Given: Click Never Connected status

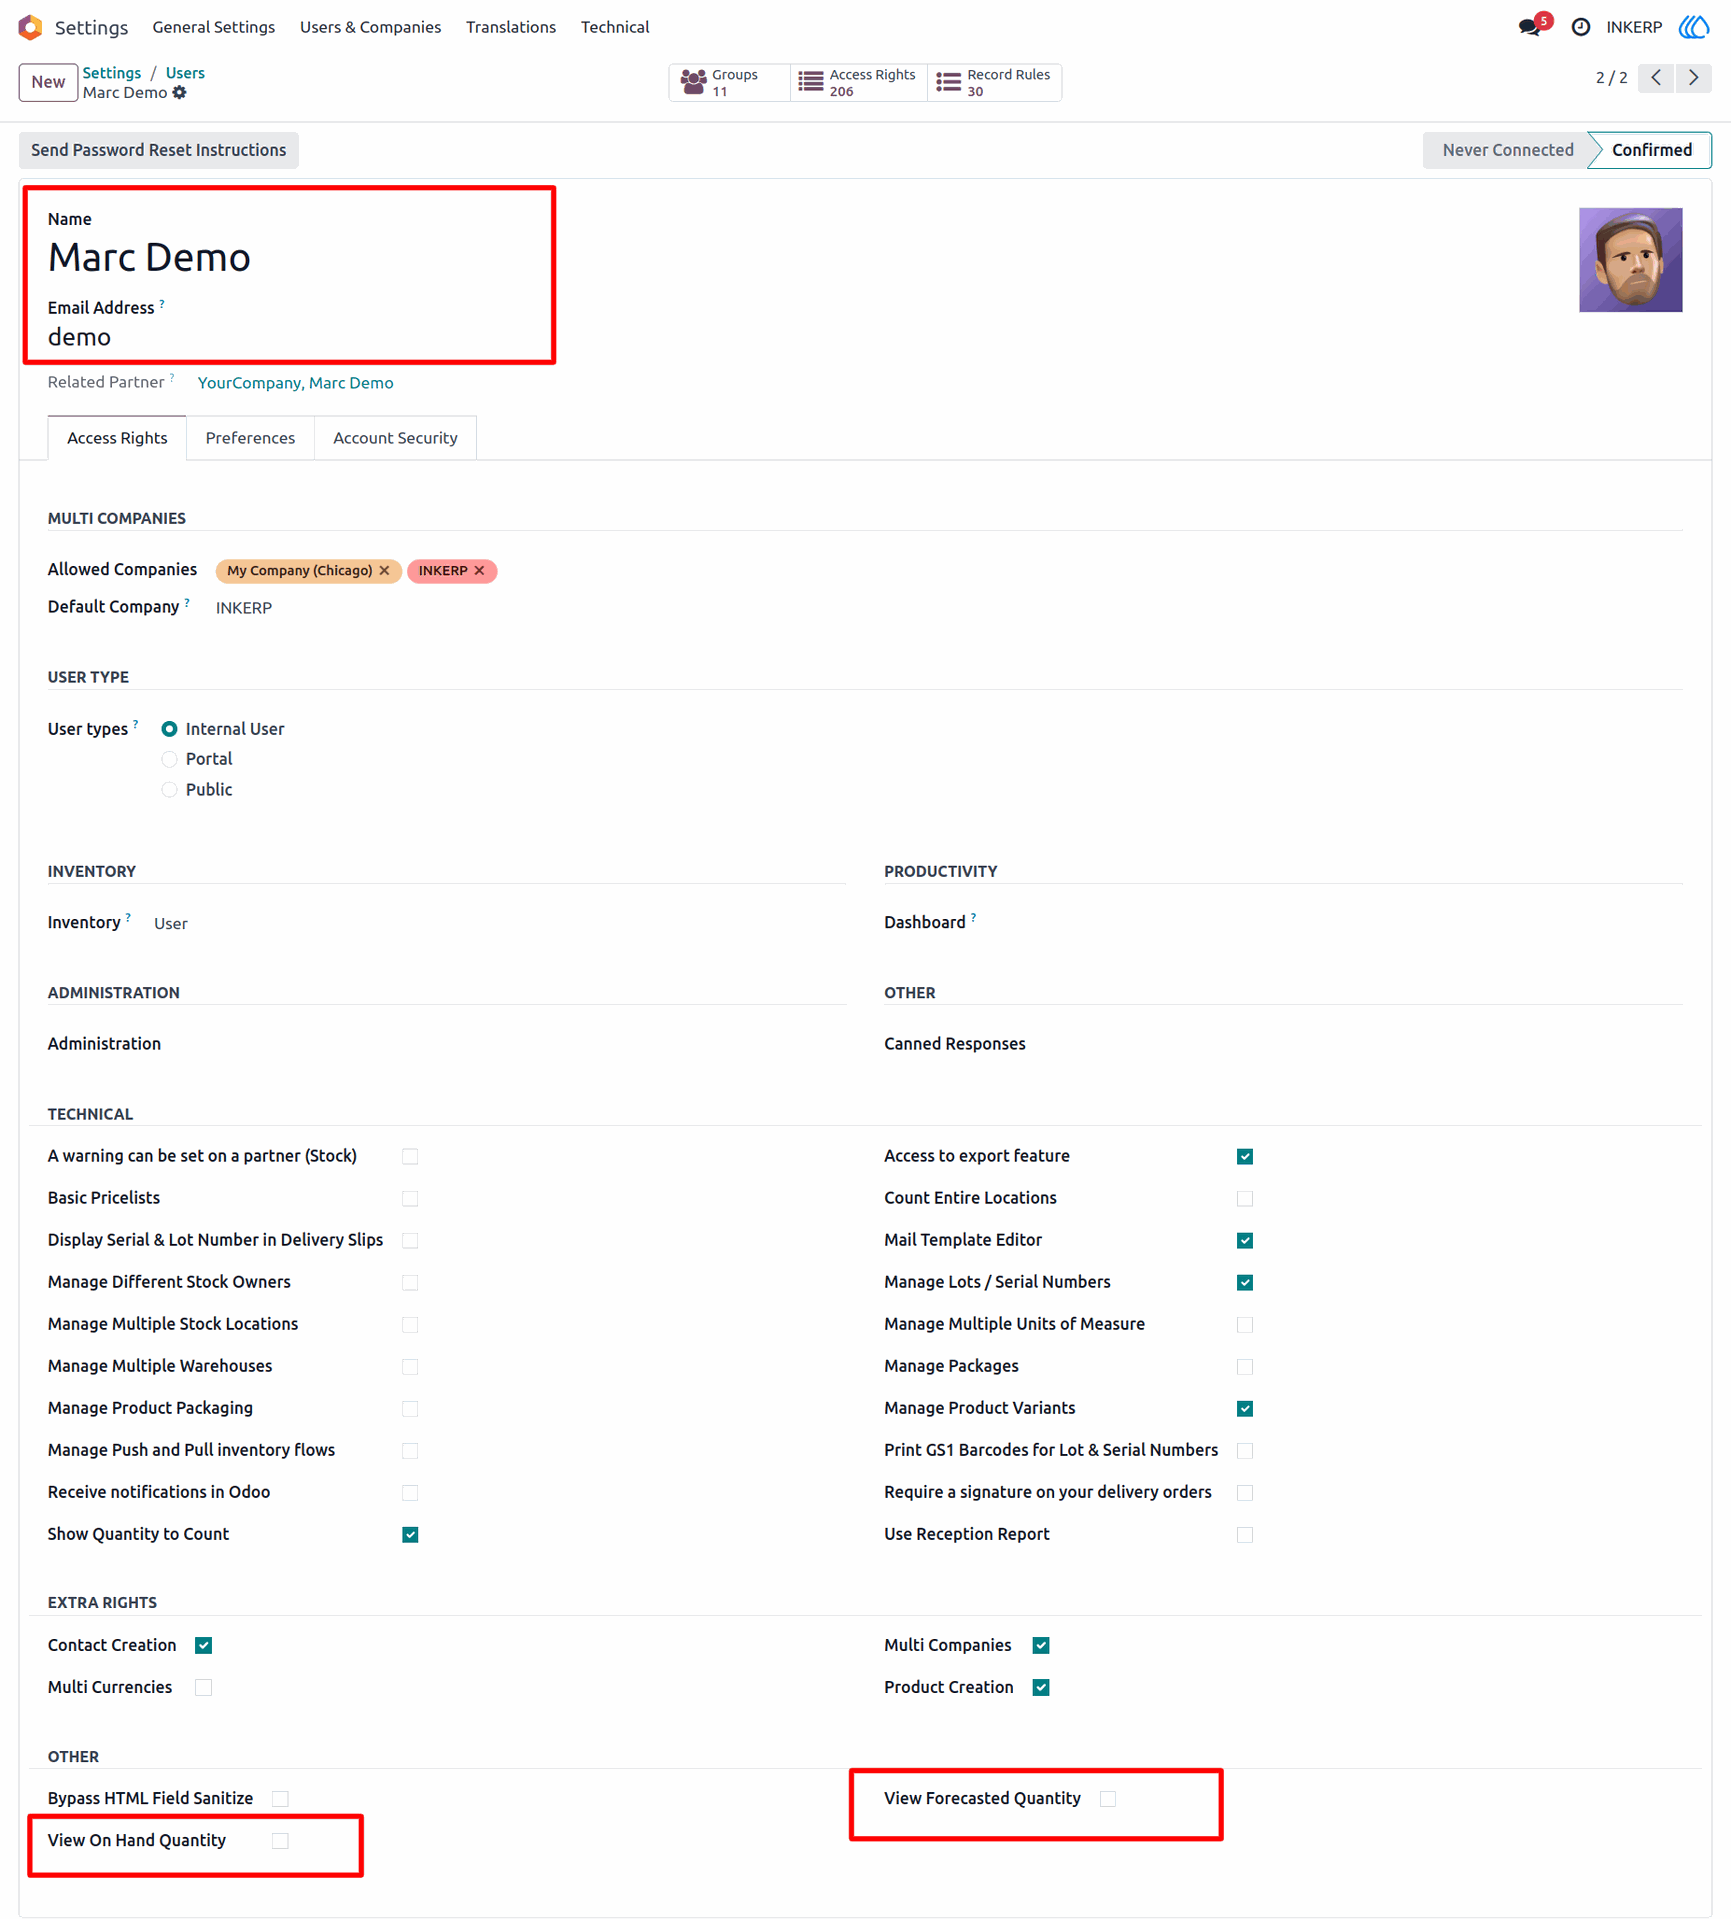Looking at the screenshot, I should [1507, 150].
